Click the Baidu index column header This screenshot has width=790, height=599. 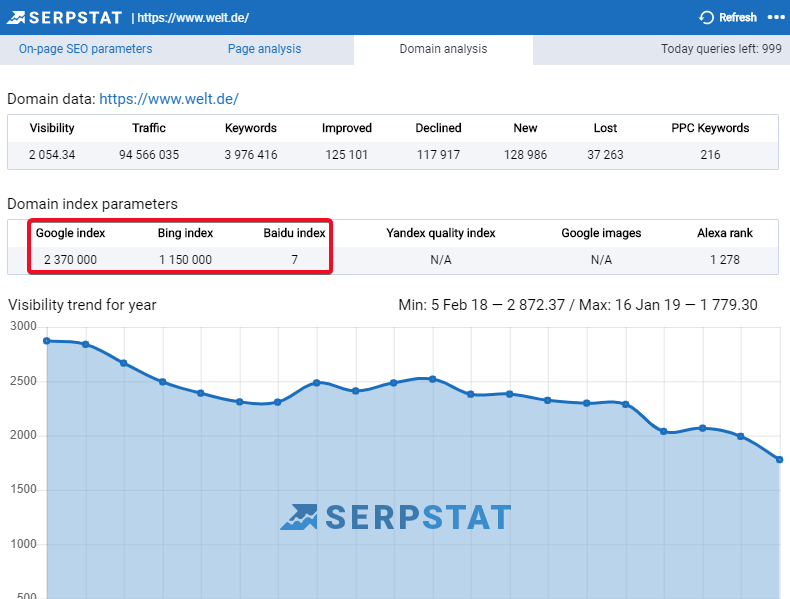294,233
